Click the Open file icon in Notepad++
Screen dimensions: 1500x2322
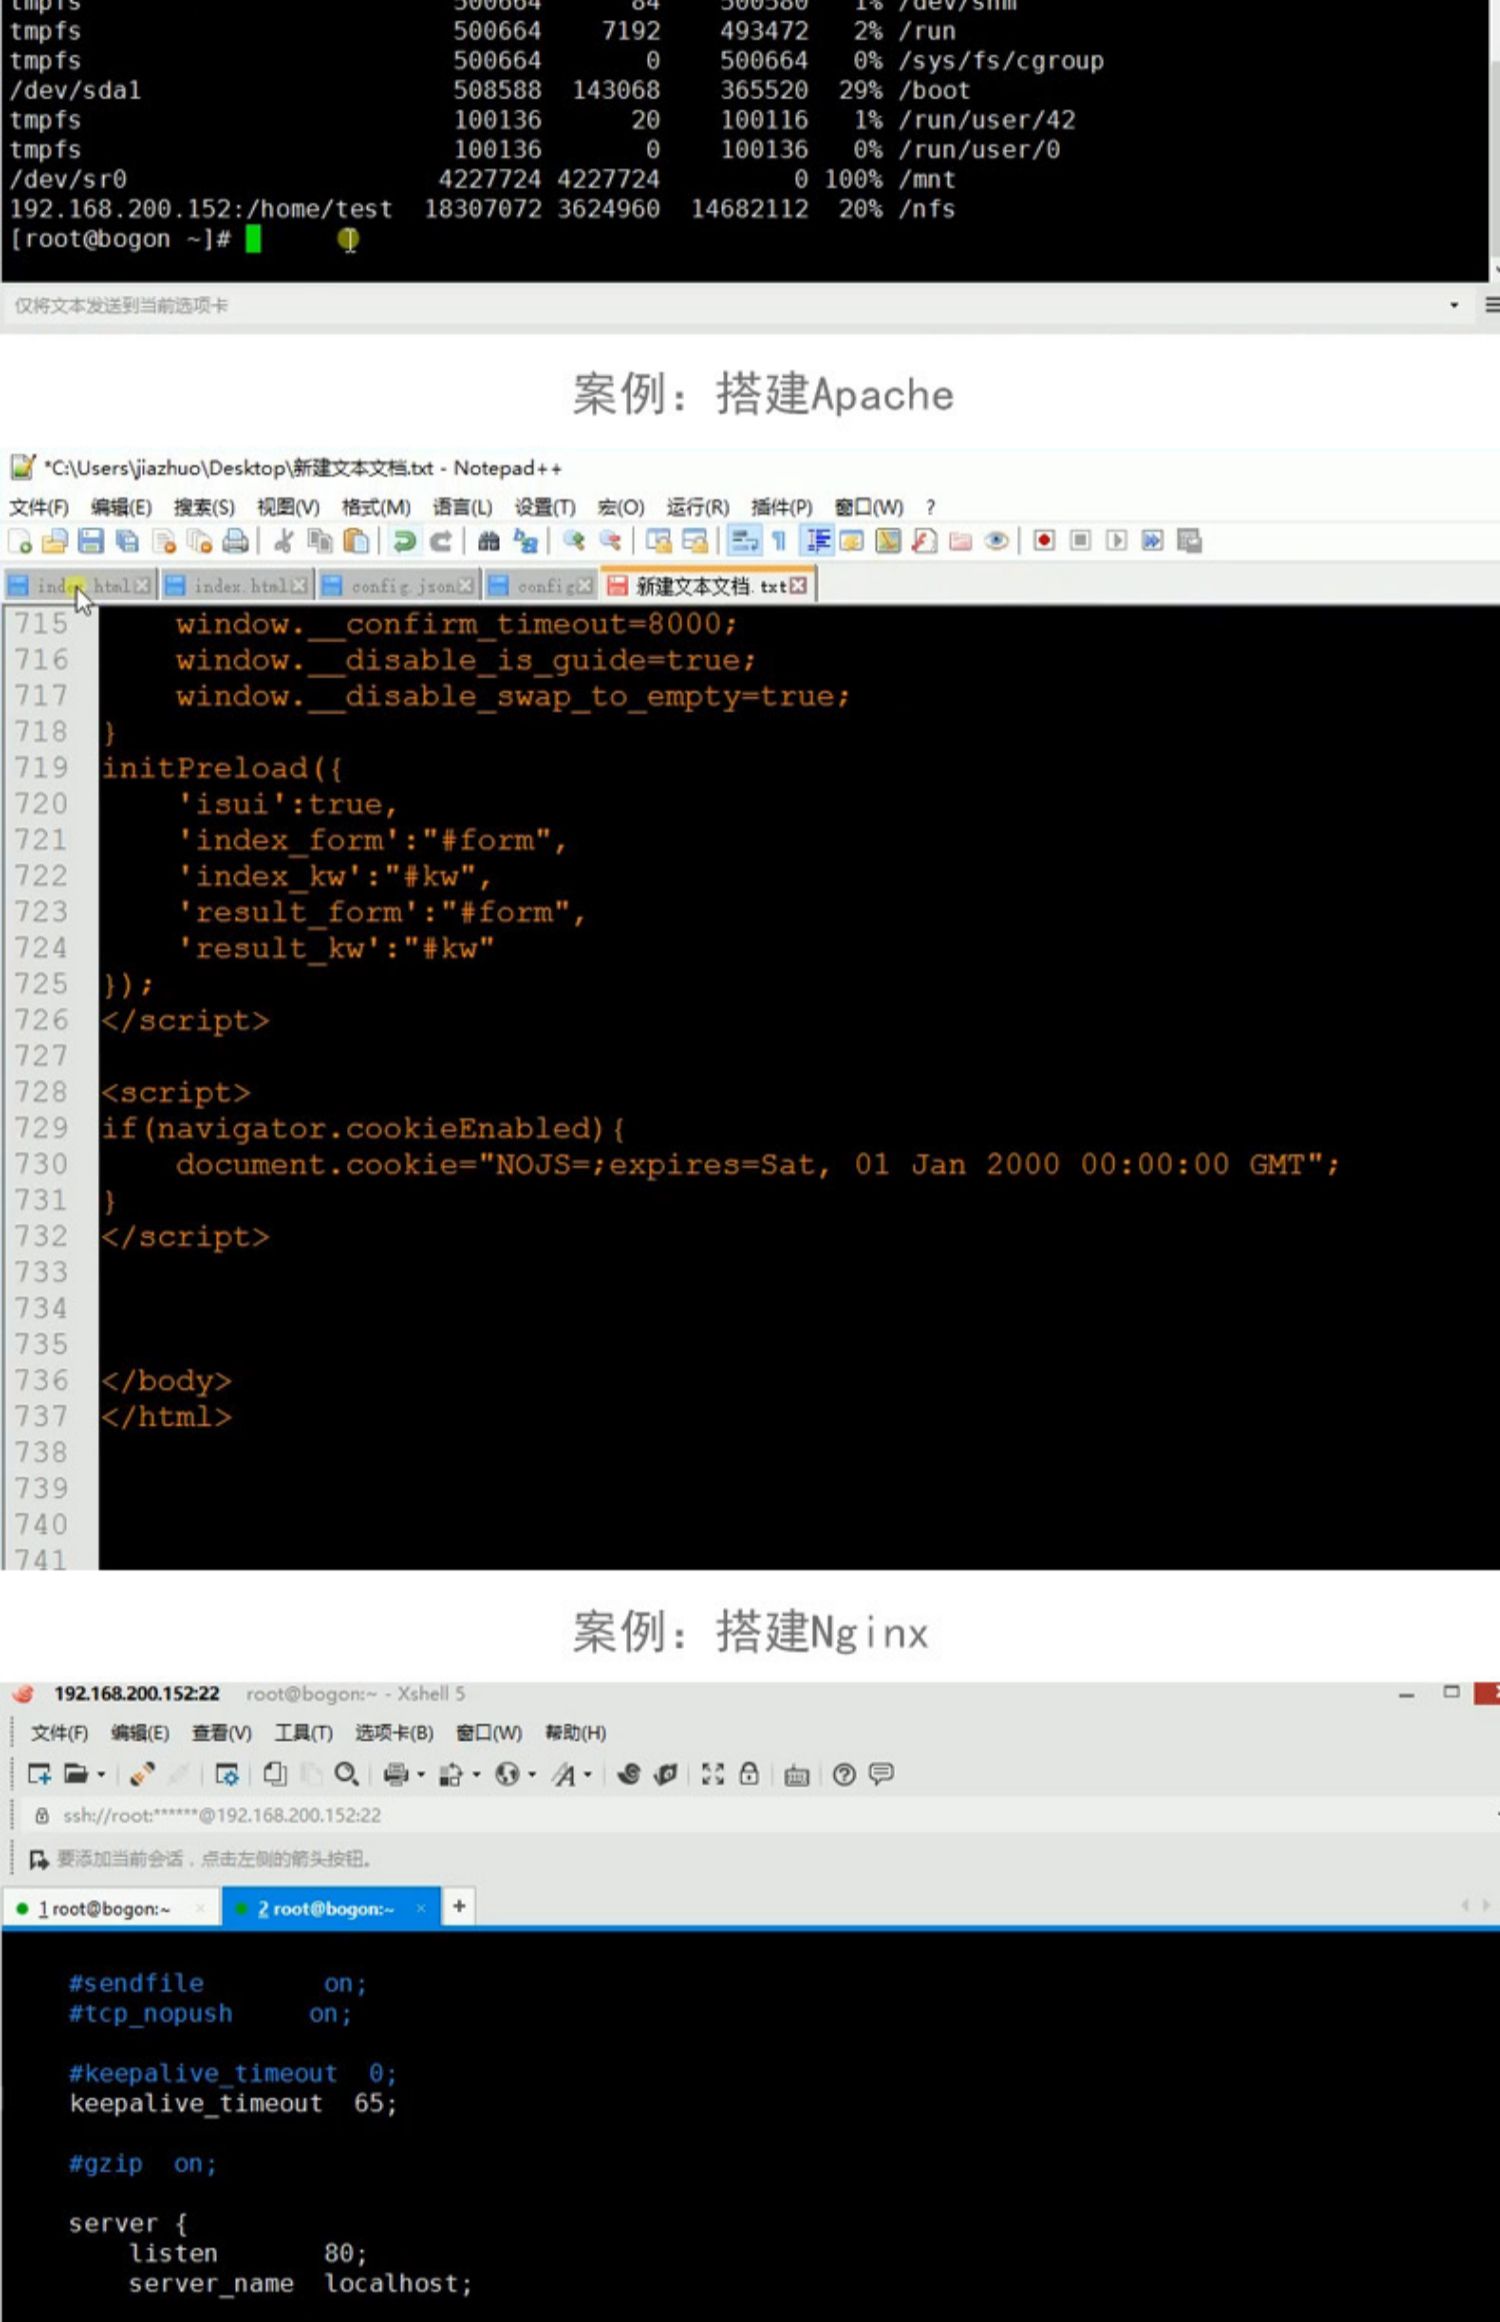tap(55, 541)
